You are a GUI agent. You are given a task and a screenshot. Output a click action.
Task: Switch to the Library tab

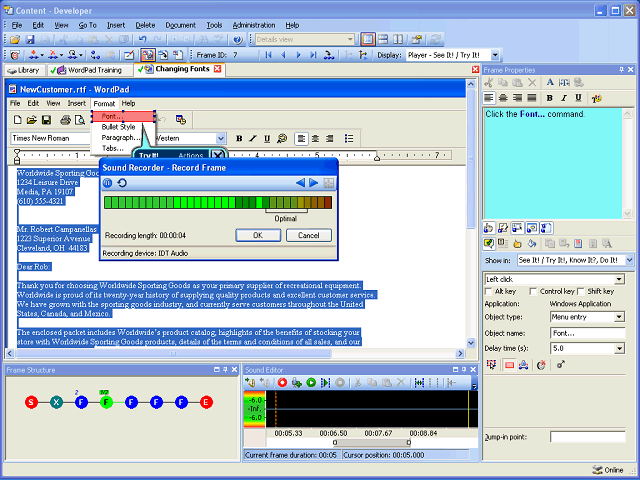(x=24, y=70)
